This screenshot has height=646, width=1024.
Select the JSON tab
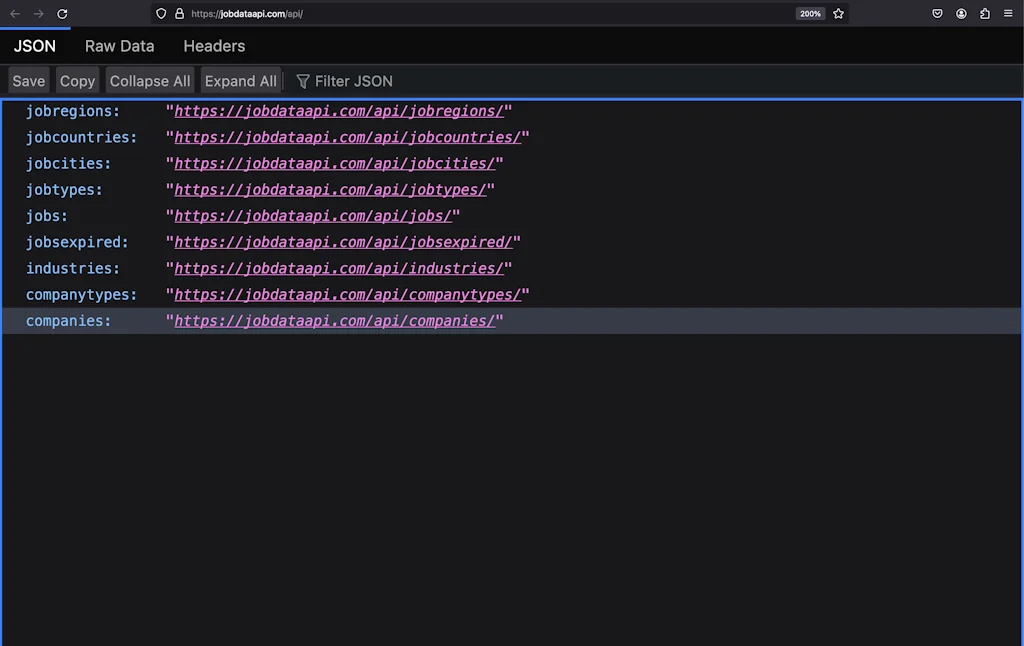click(35, 46)
